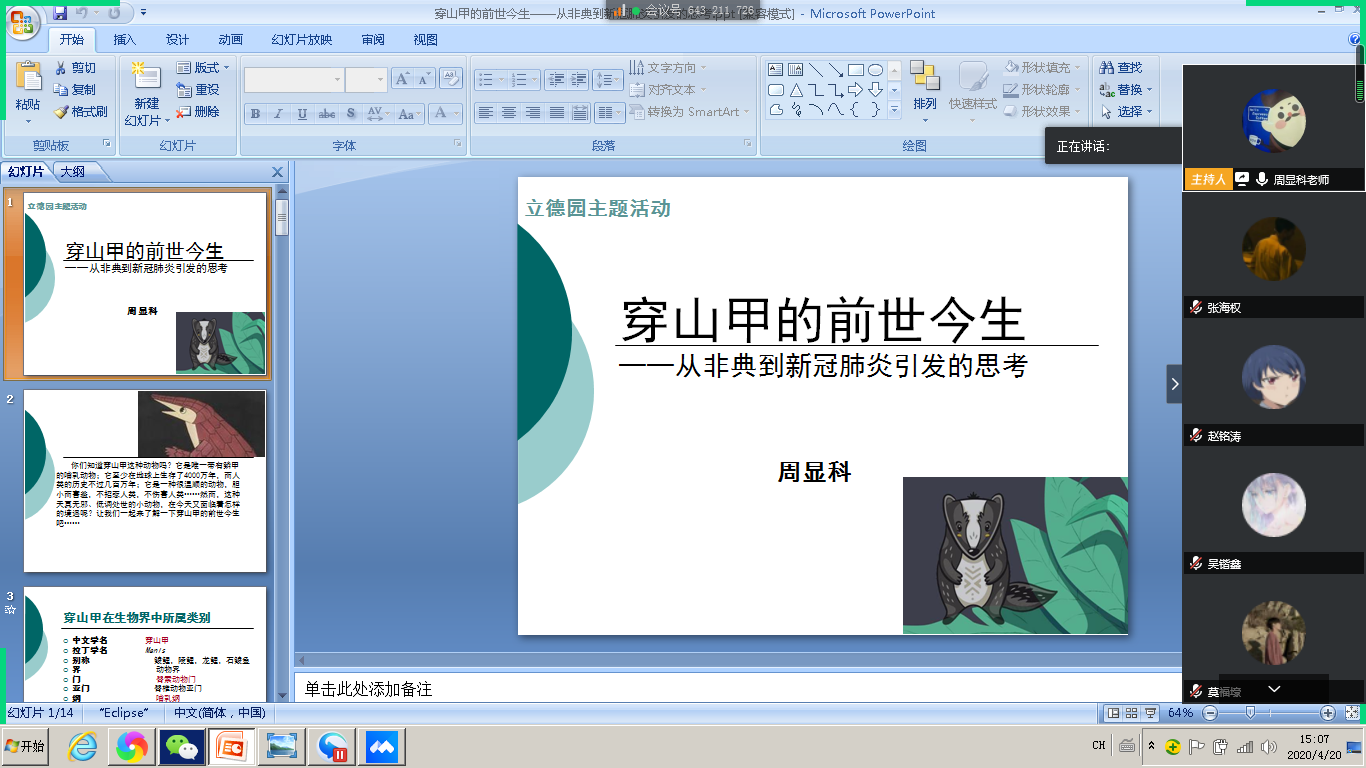Switch to the Outline (大纲) pane tab
This screenshot has width=1366, height=768.
pos(72,171)
